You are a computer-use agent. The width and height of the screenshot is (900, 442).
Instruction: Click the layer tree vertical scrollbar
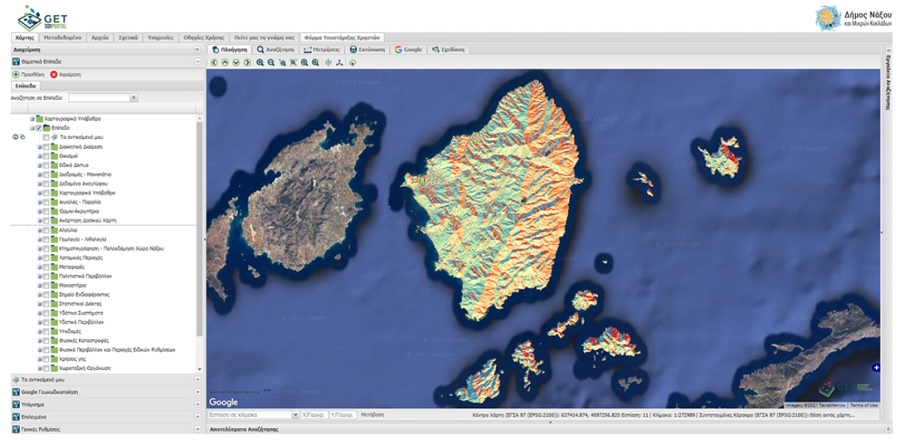[x=199, y=230]
